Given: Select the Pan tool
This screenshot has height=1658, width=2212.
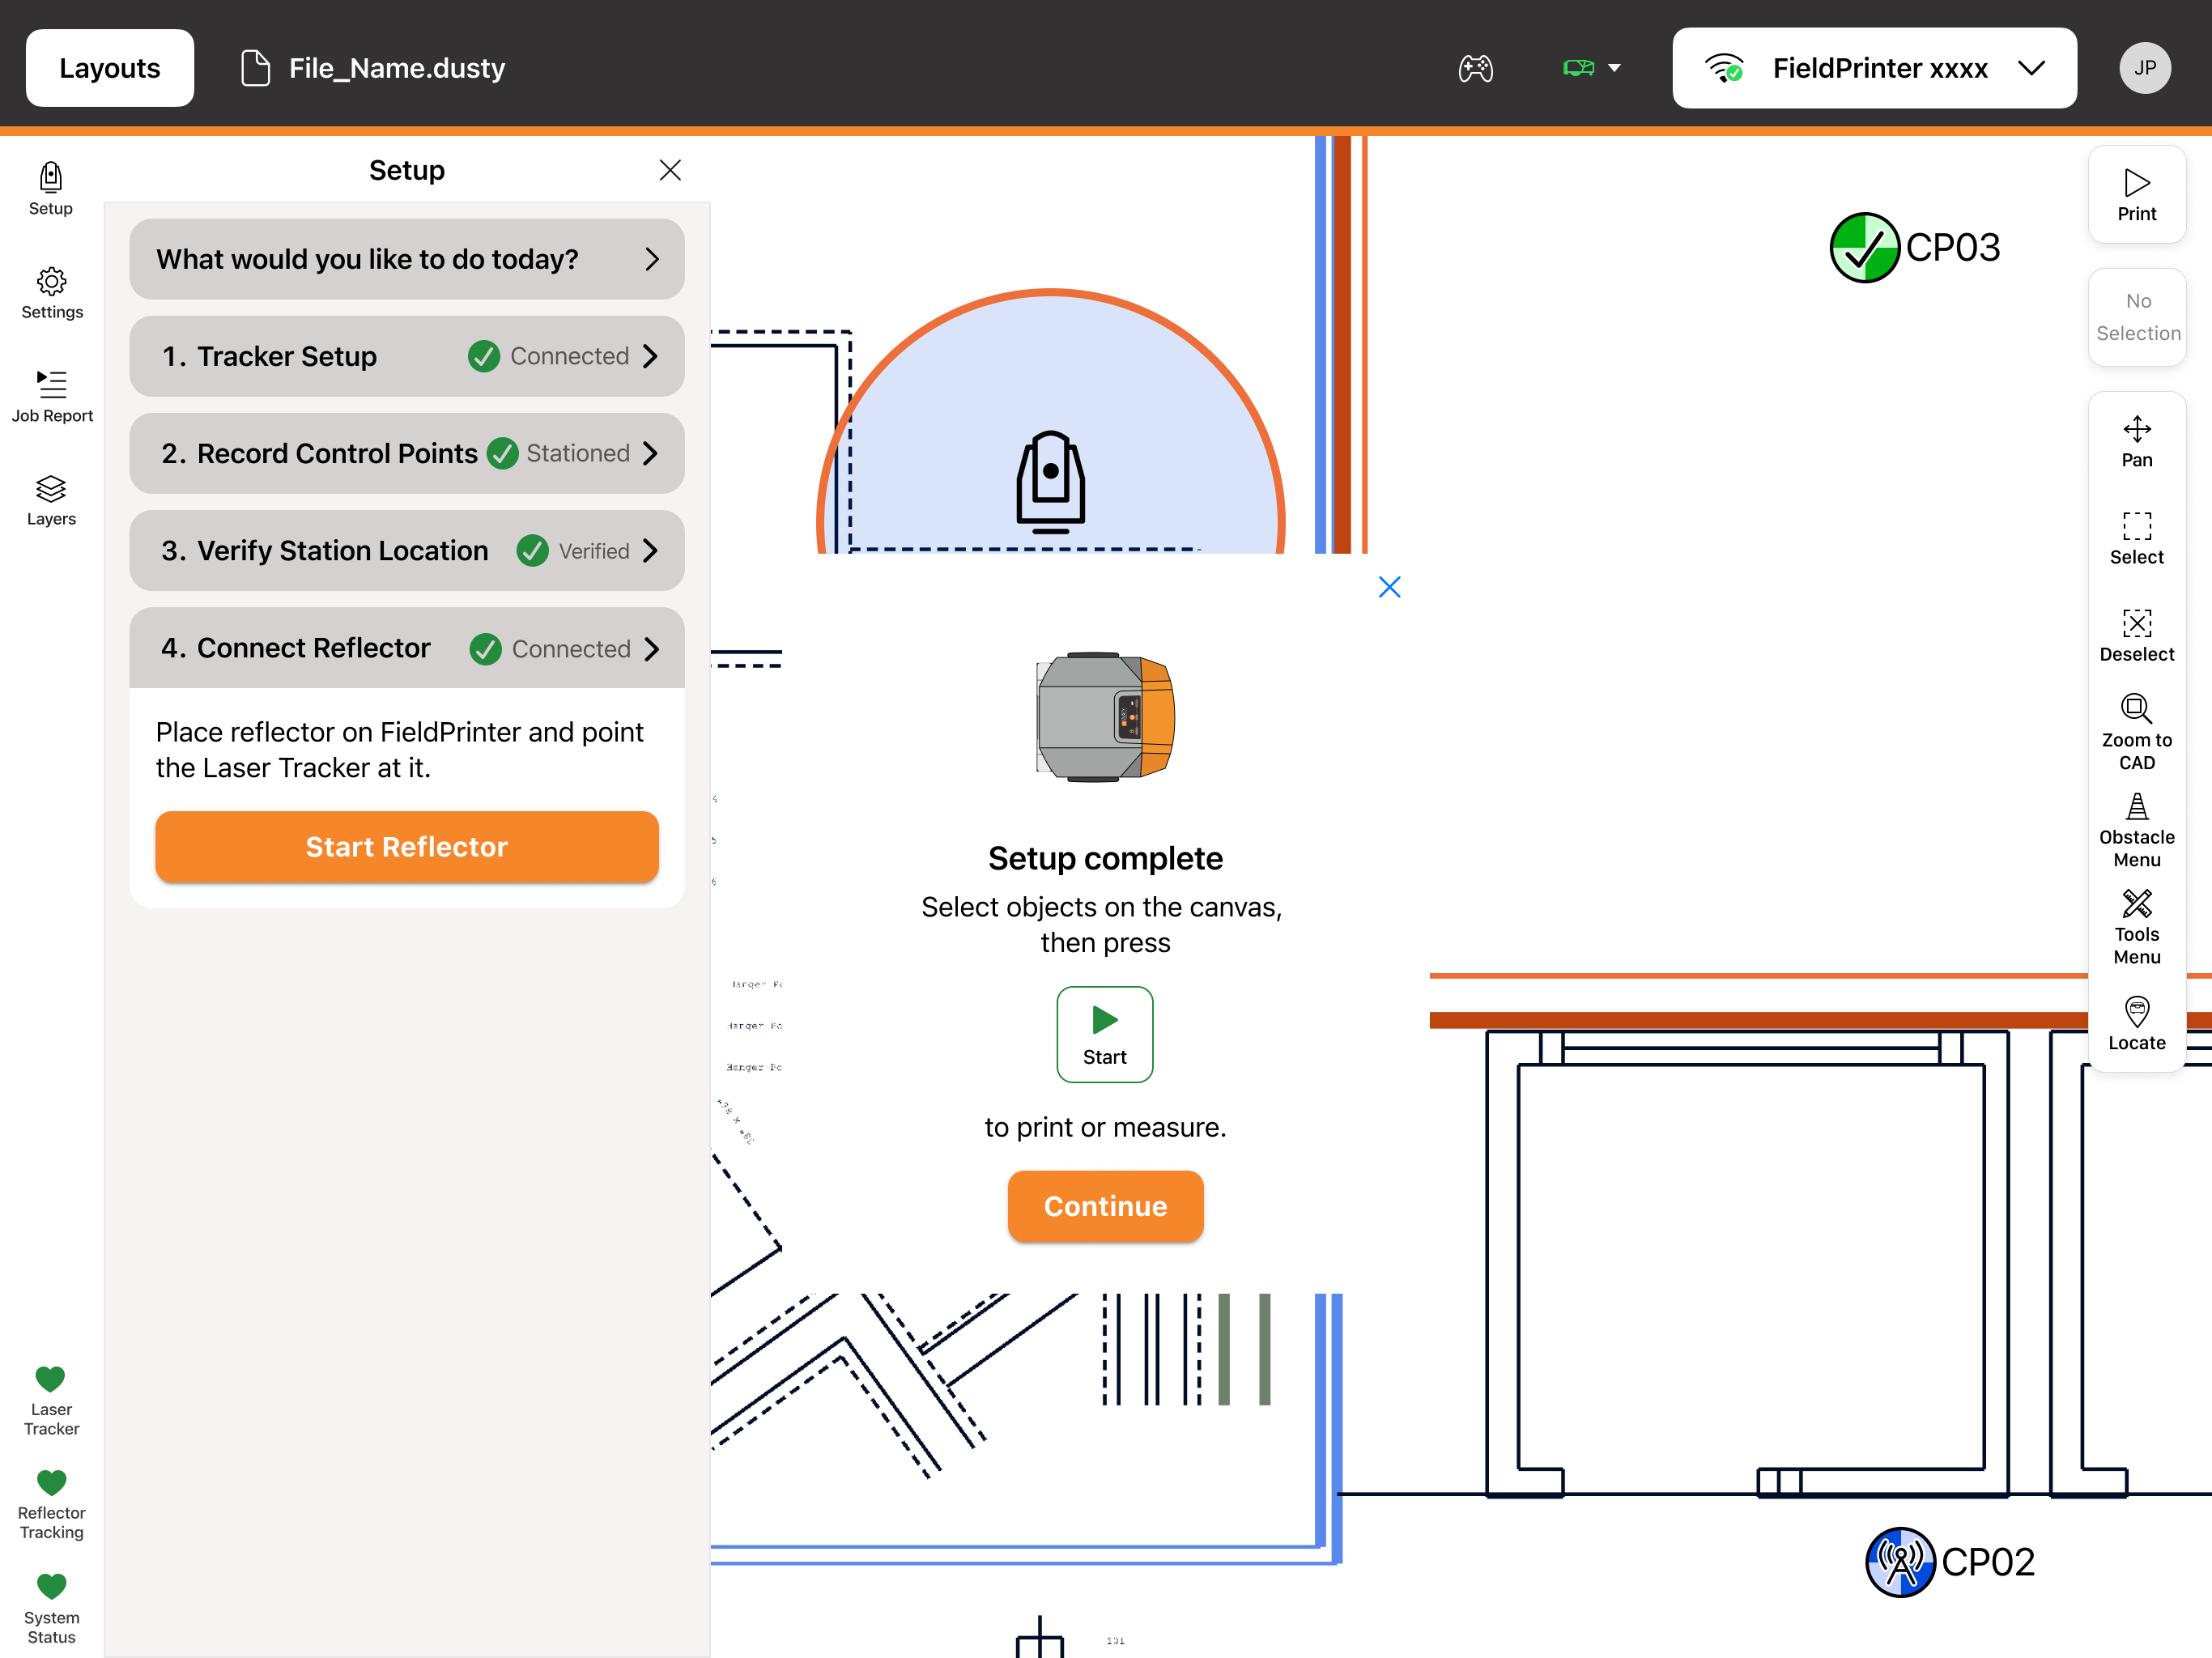Looking at the screenshot, I should (2136, 441).
